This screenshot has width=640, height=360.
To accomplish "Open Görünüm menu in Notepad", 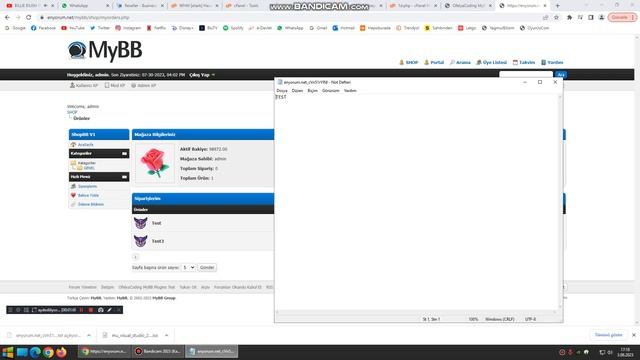I will pyautogui.click(x=331, y=91).
